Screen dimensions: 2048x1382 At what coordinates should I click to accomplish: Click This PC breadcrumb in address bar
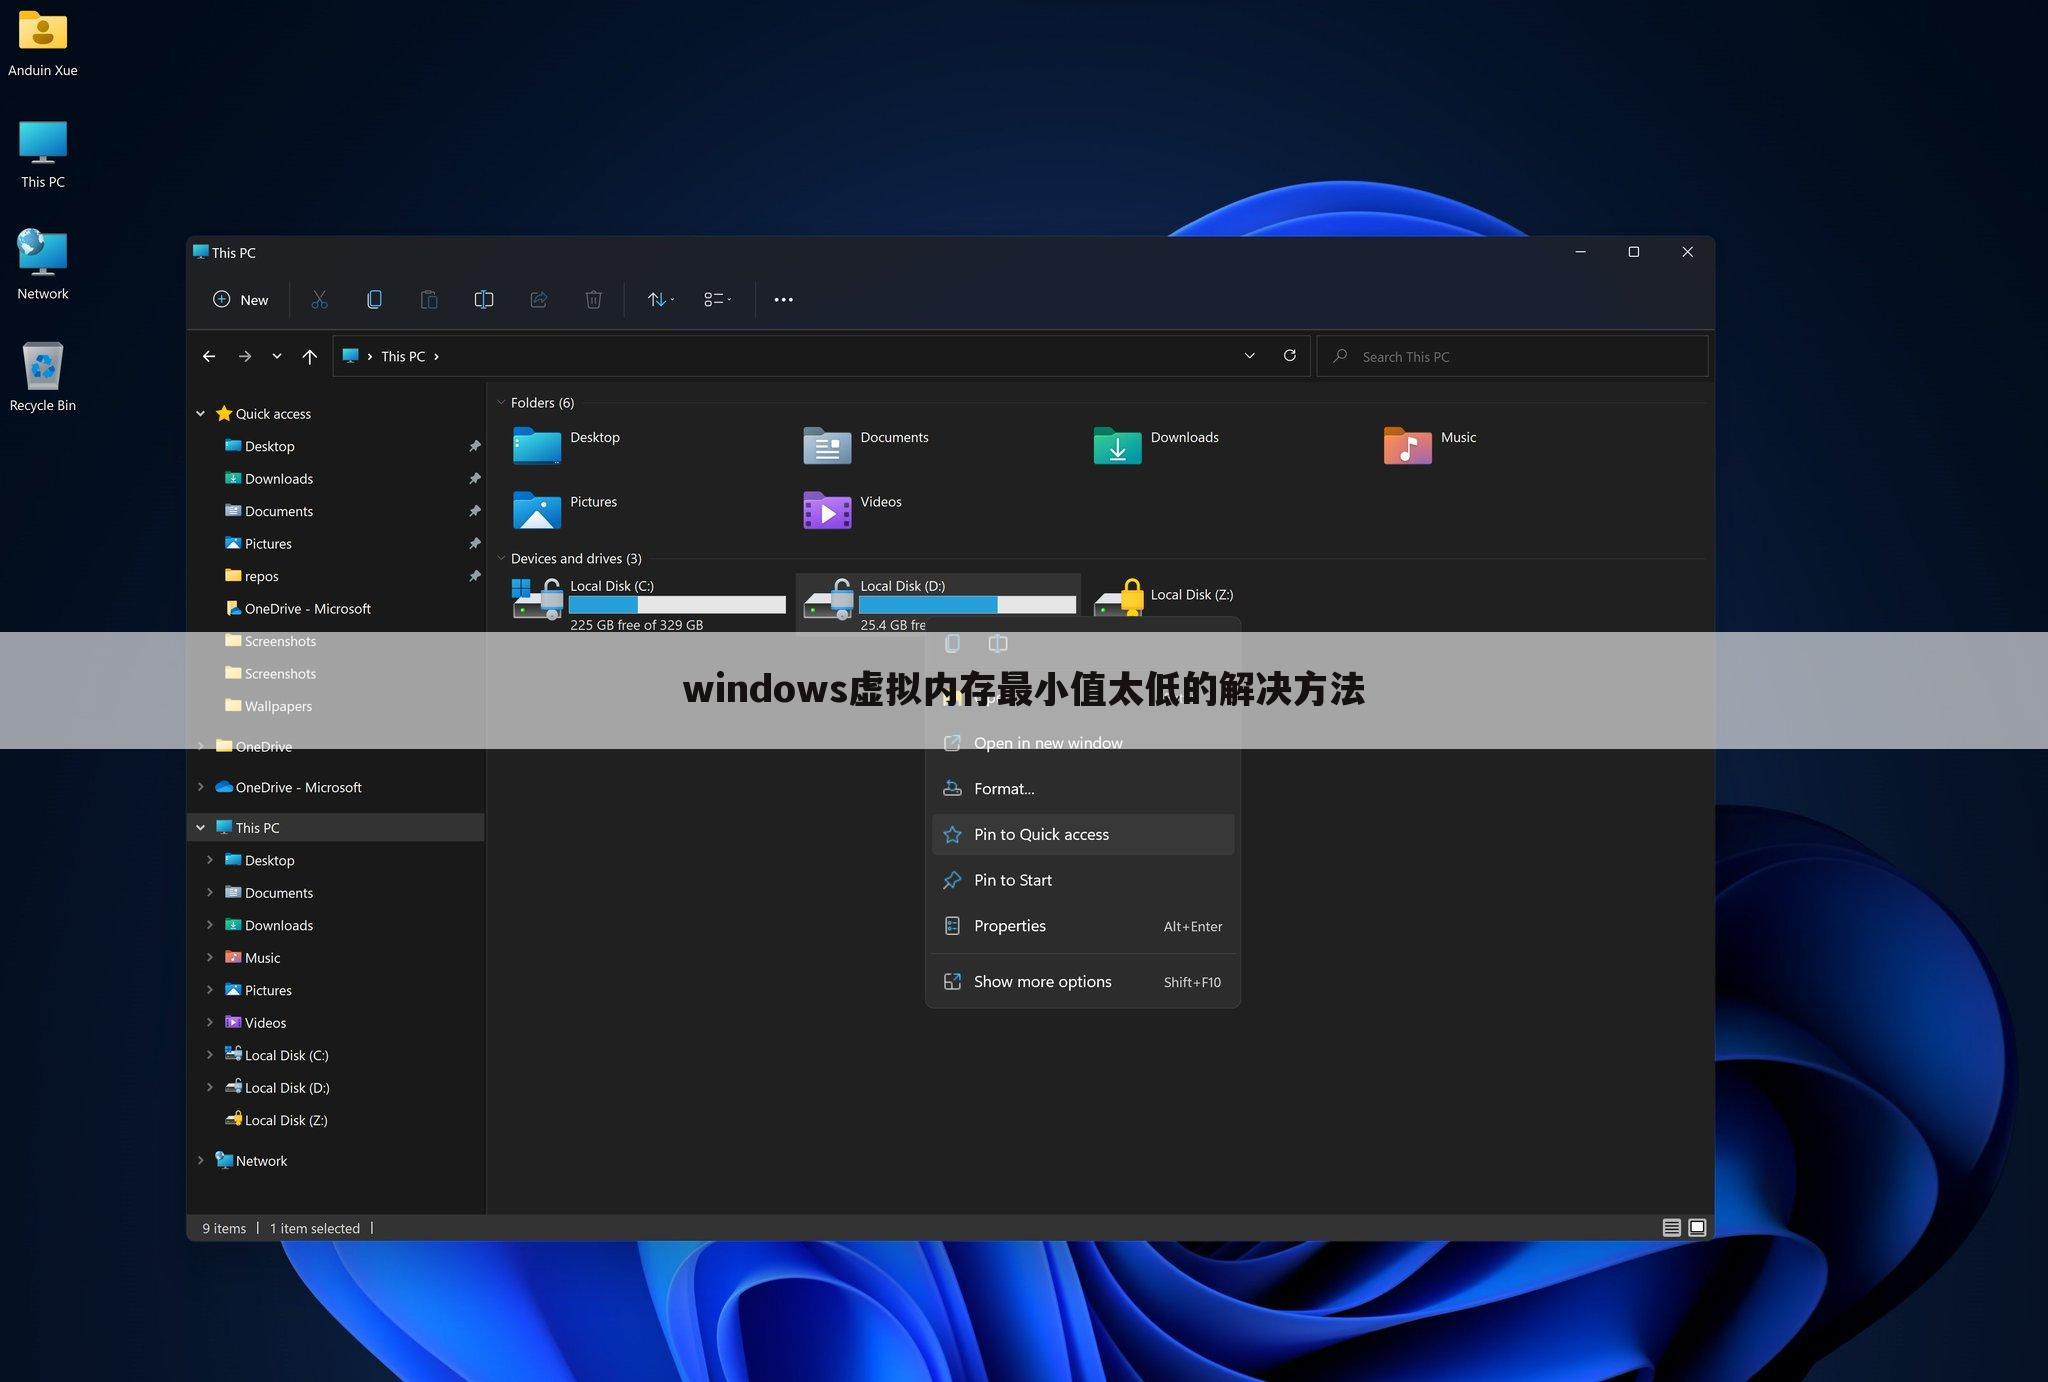pyautogui.click(x=403, y=356)
